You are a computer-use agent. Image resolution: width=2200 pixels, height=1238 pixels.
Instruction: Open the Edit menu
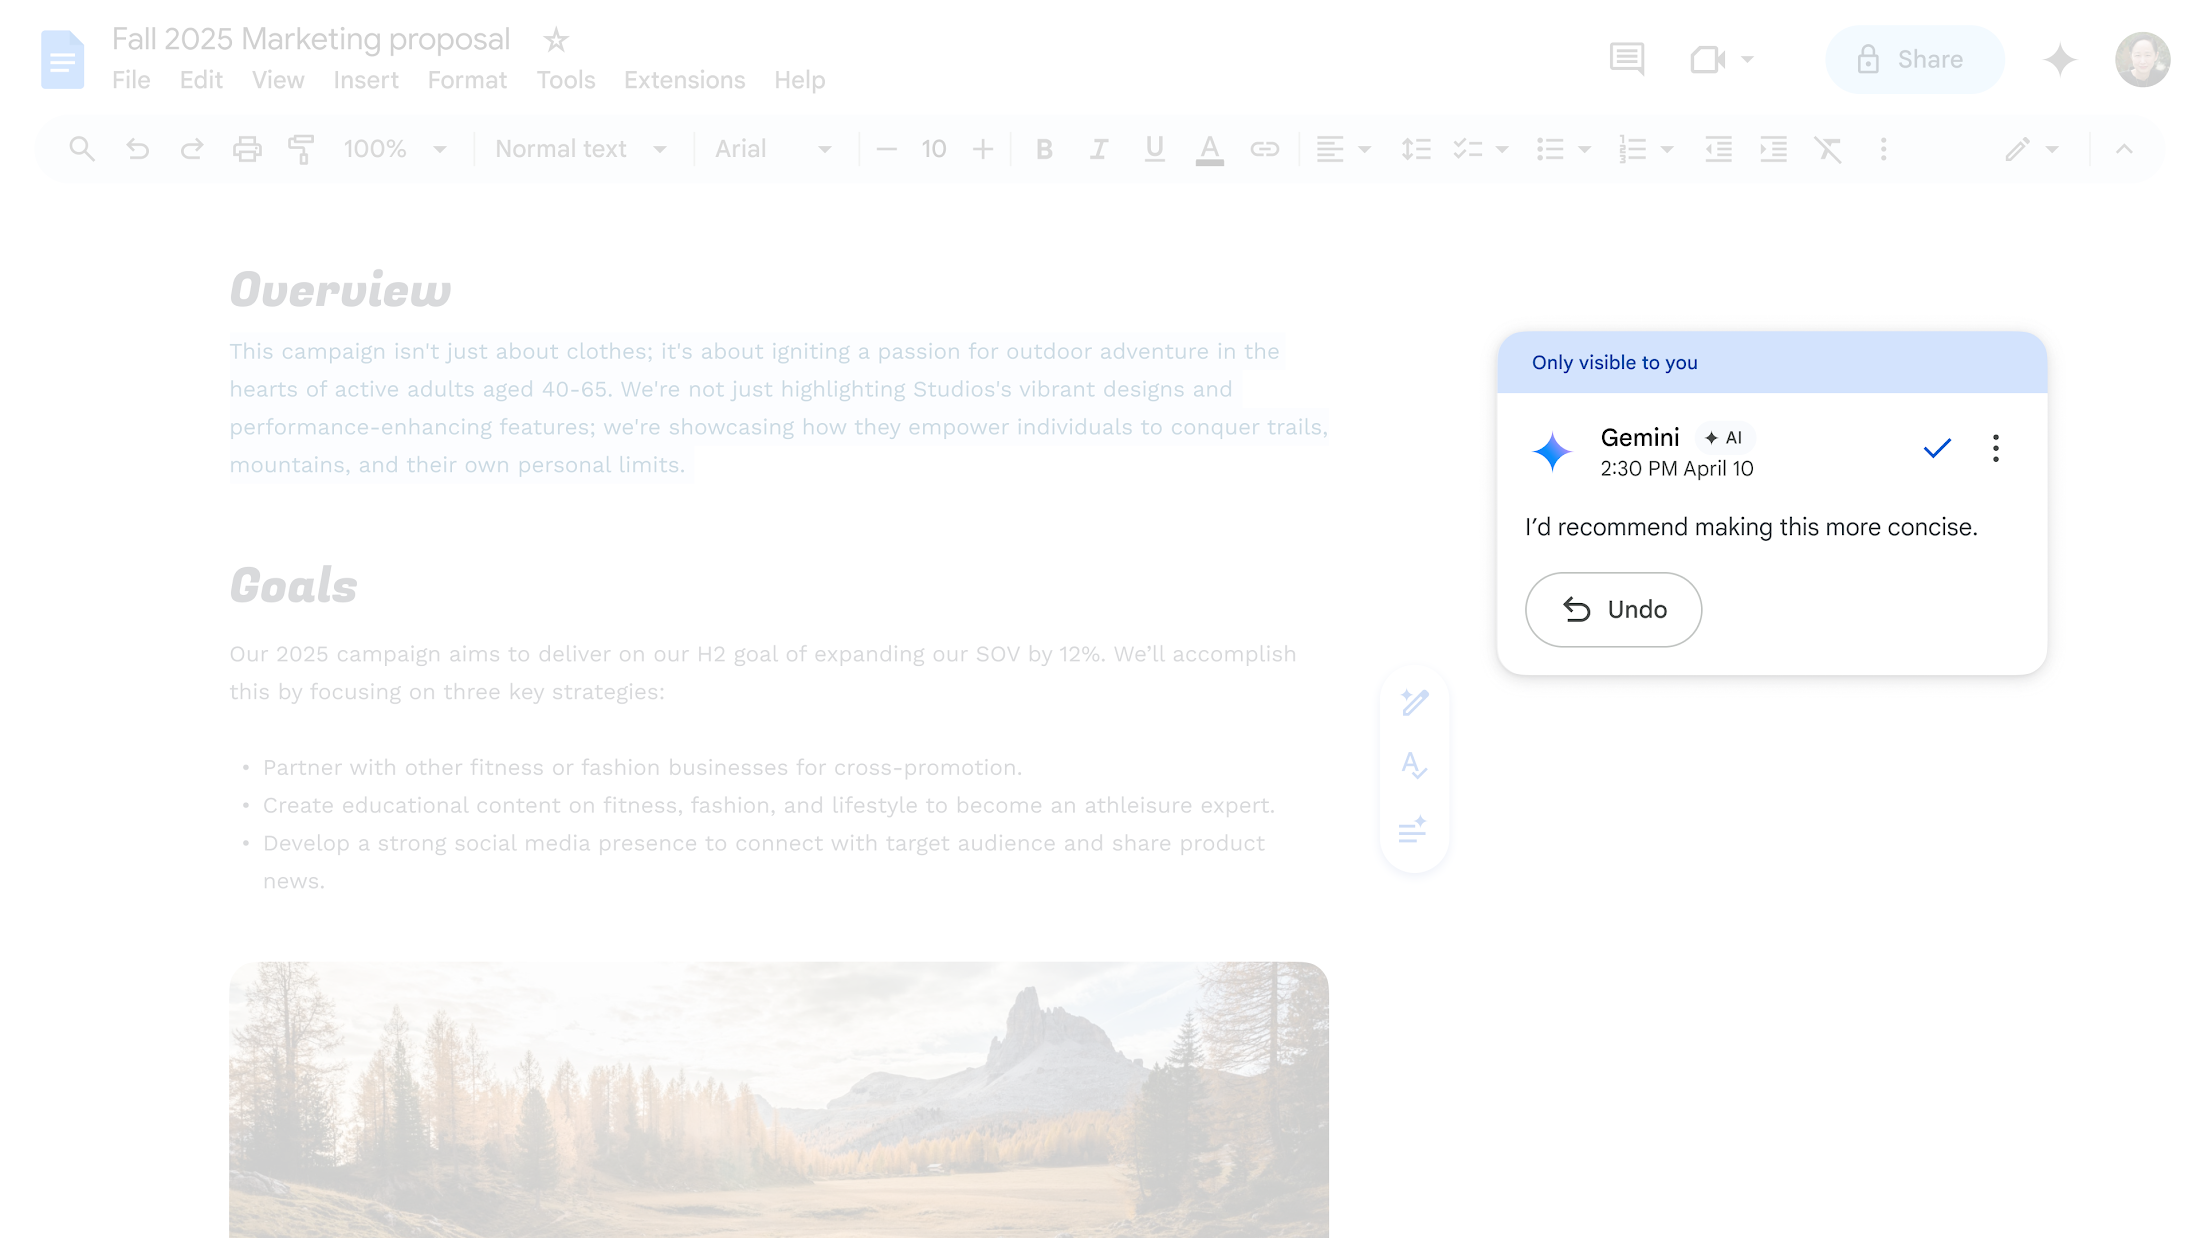[201, 80]
